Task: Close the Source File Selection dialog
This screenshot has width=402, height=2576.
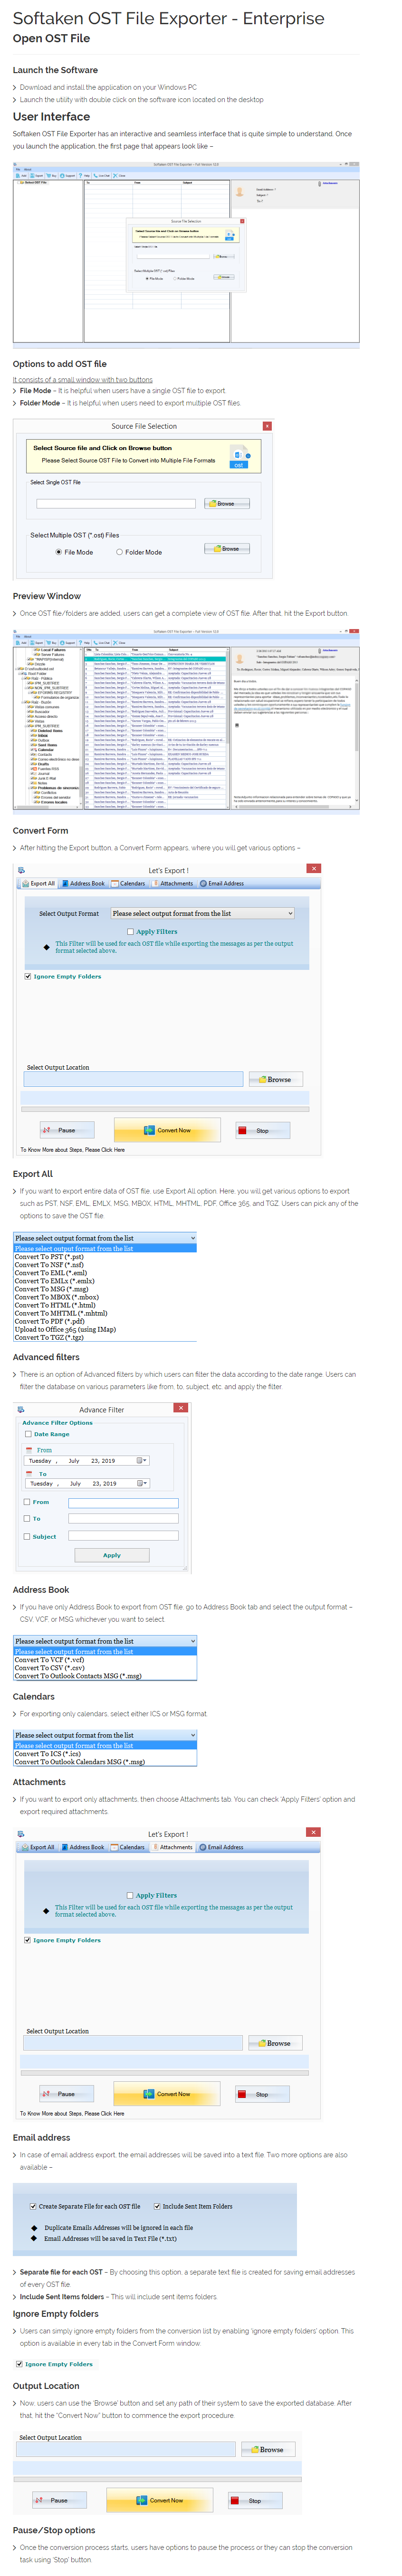Action: coord(267,426)
